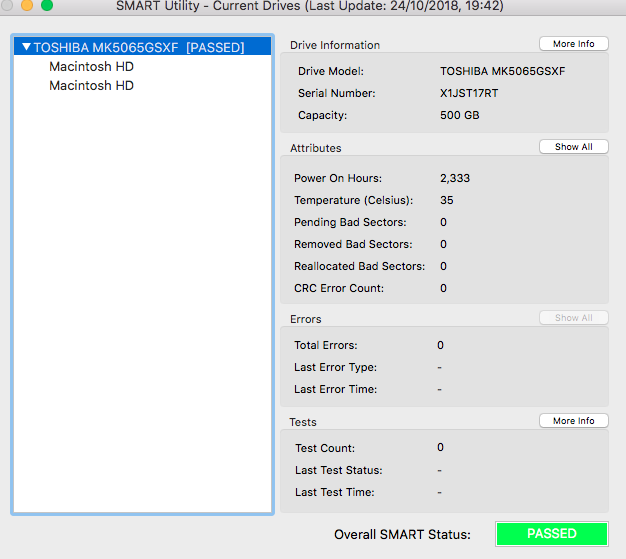Select the first Macintosh HD volume
Viewport: 626px width, 559px height.
pos(91,66)
